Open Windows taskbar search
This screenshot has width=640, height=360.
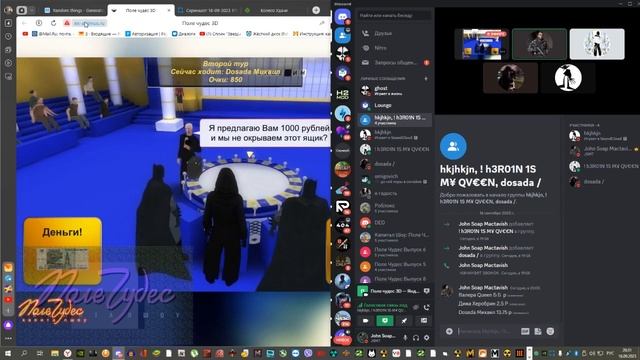24,353
